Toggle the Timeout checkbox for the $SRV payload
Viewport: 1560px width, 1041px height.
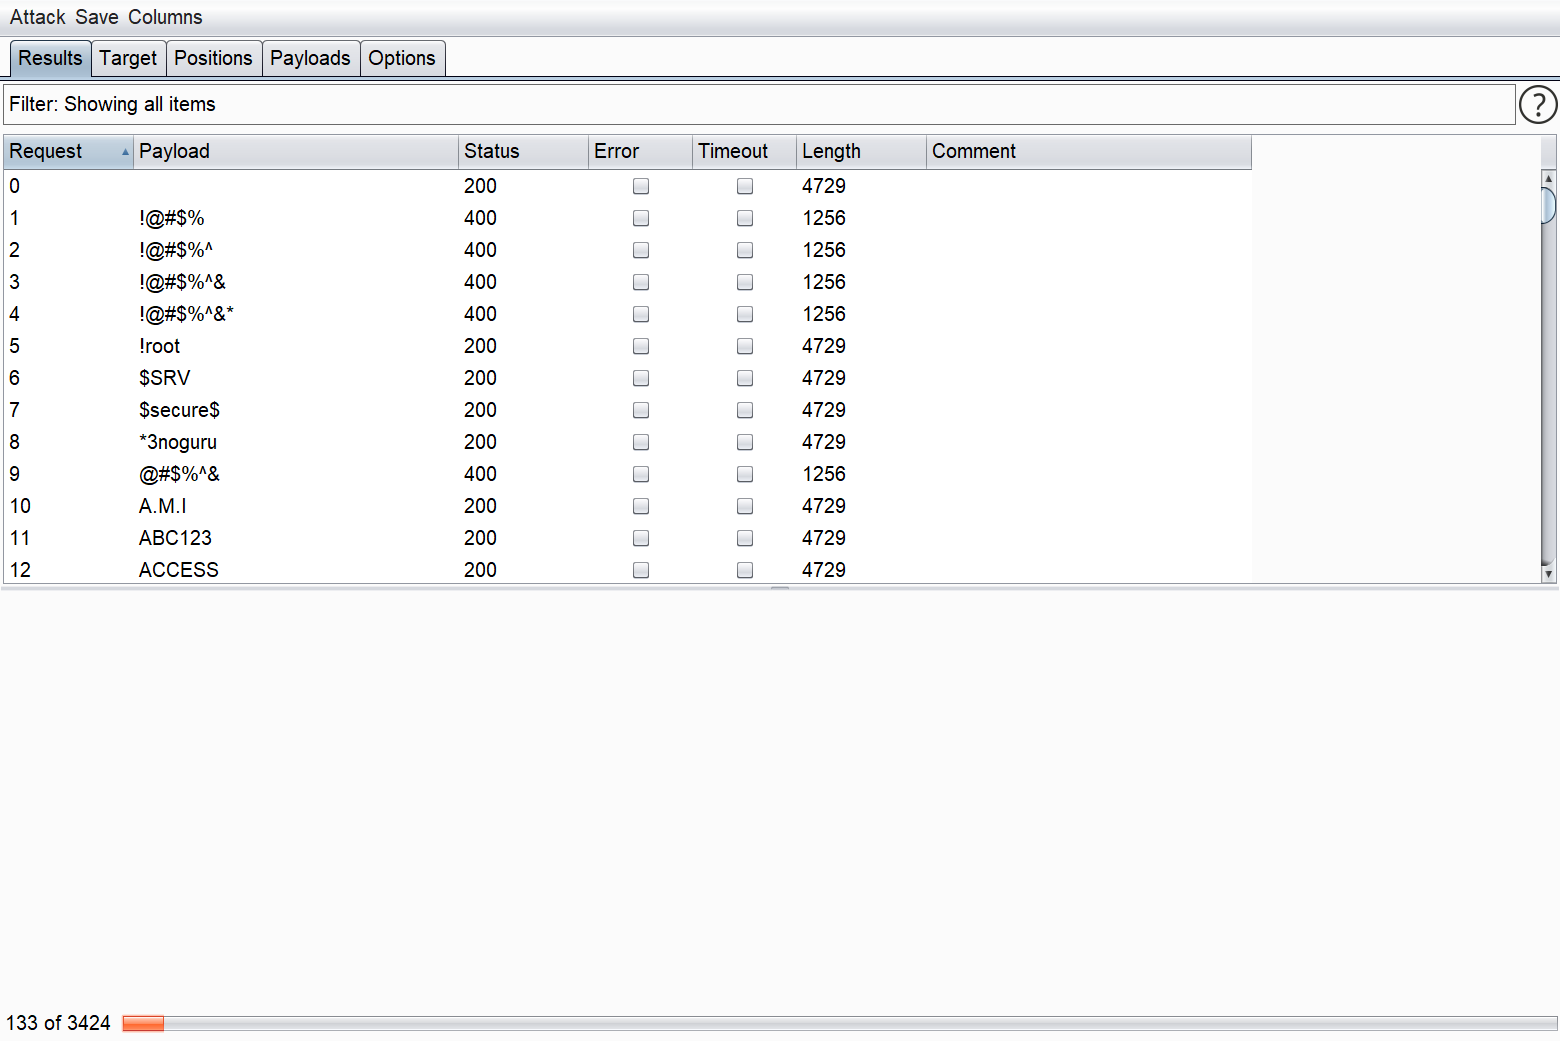click(745, 378)
